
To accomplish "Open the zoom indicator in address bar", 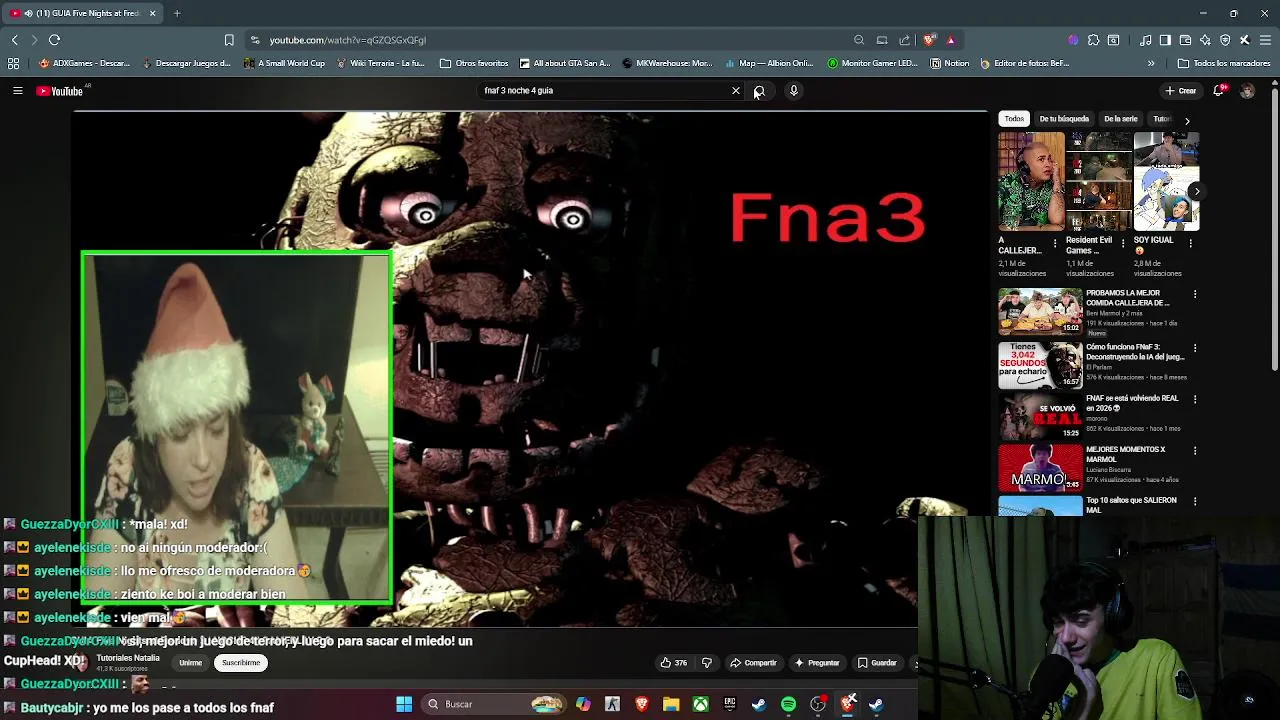I will [859, 40].
